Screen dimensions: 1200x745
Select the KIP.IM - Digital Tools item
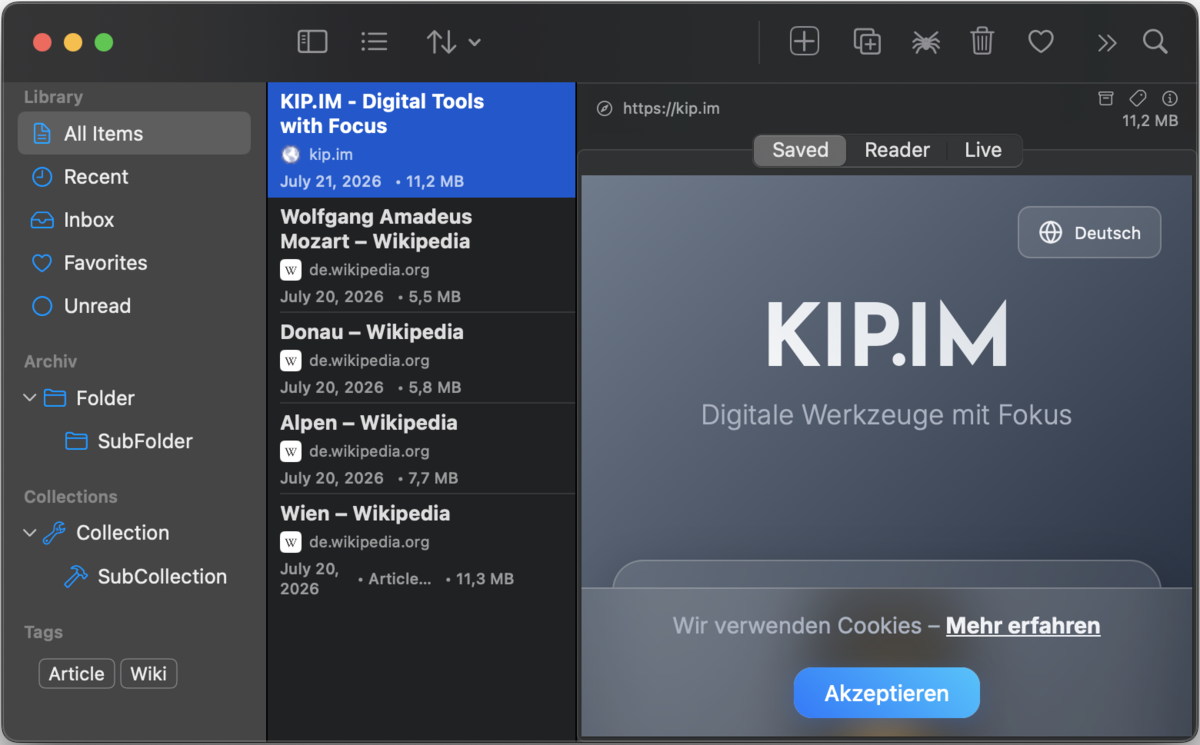(421, 140)
